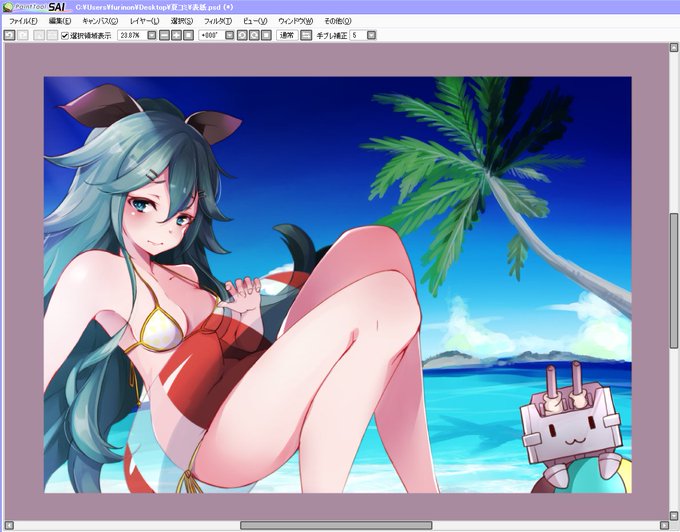Image resolution: width=680 pixels, height=532 pixels.
Task: Click the vertical scrollbar down arrow
Action: (x=673, y=516)
